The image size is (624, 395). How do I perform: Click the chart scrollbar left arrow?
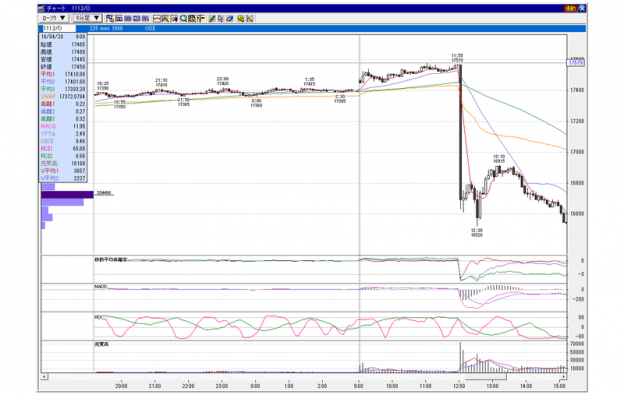(x=45, y=376)
